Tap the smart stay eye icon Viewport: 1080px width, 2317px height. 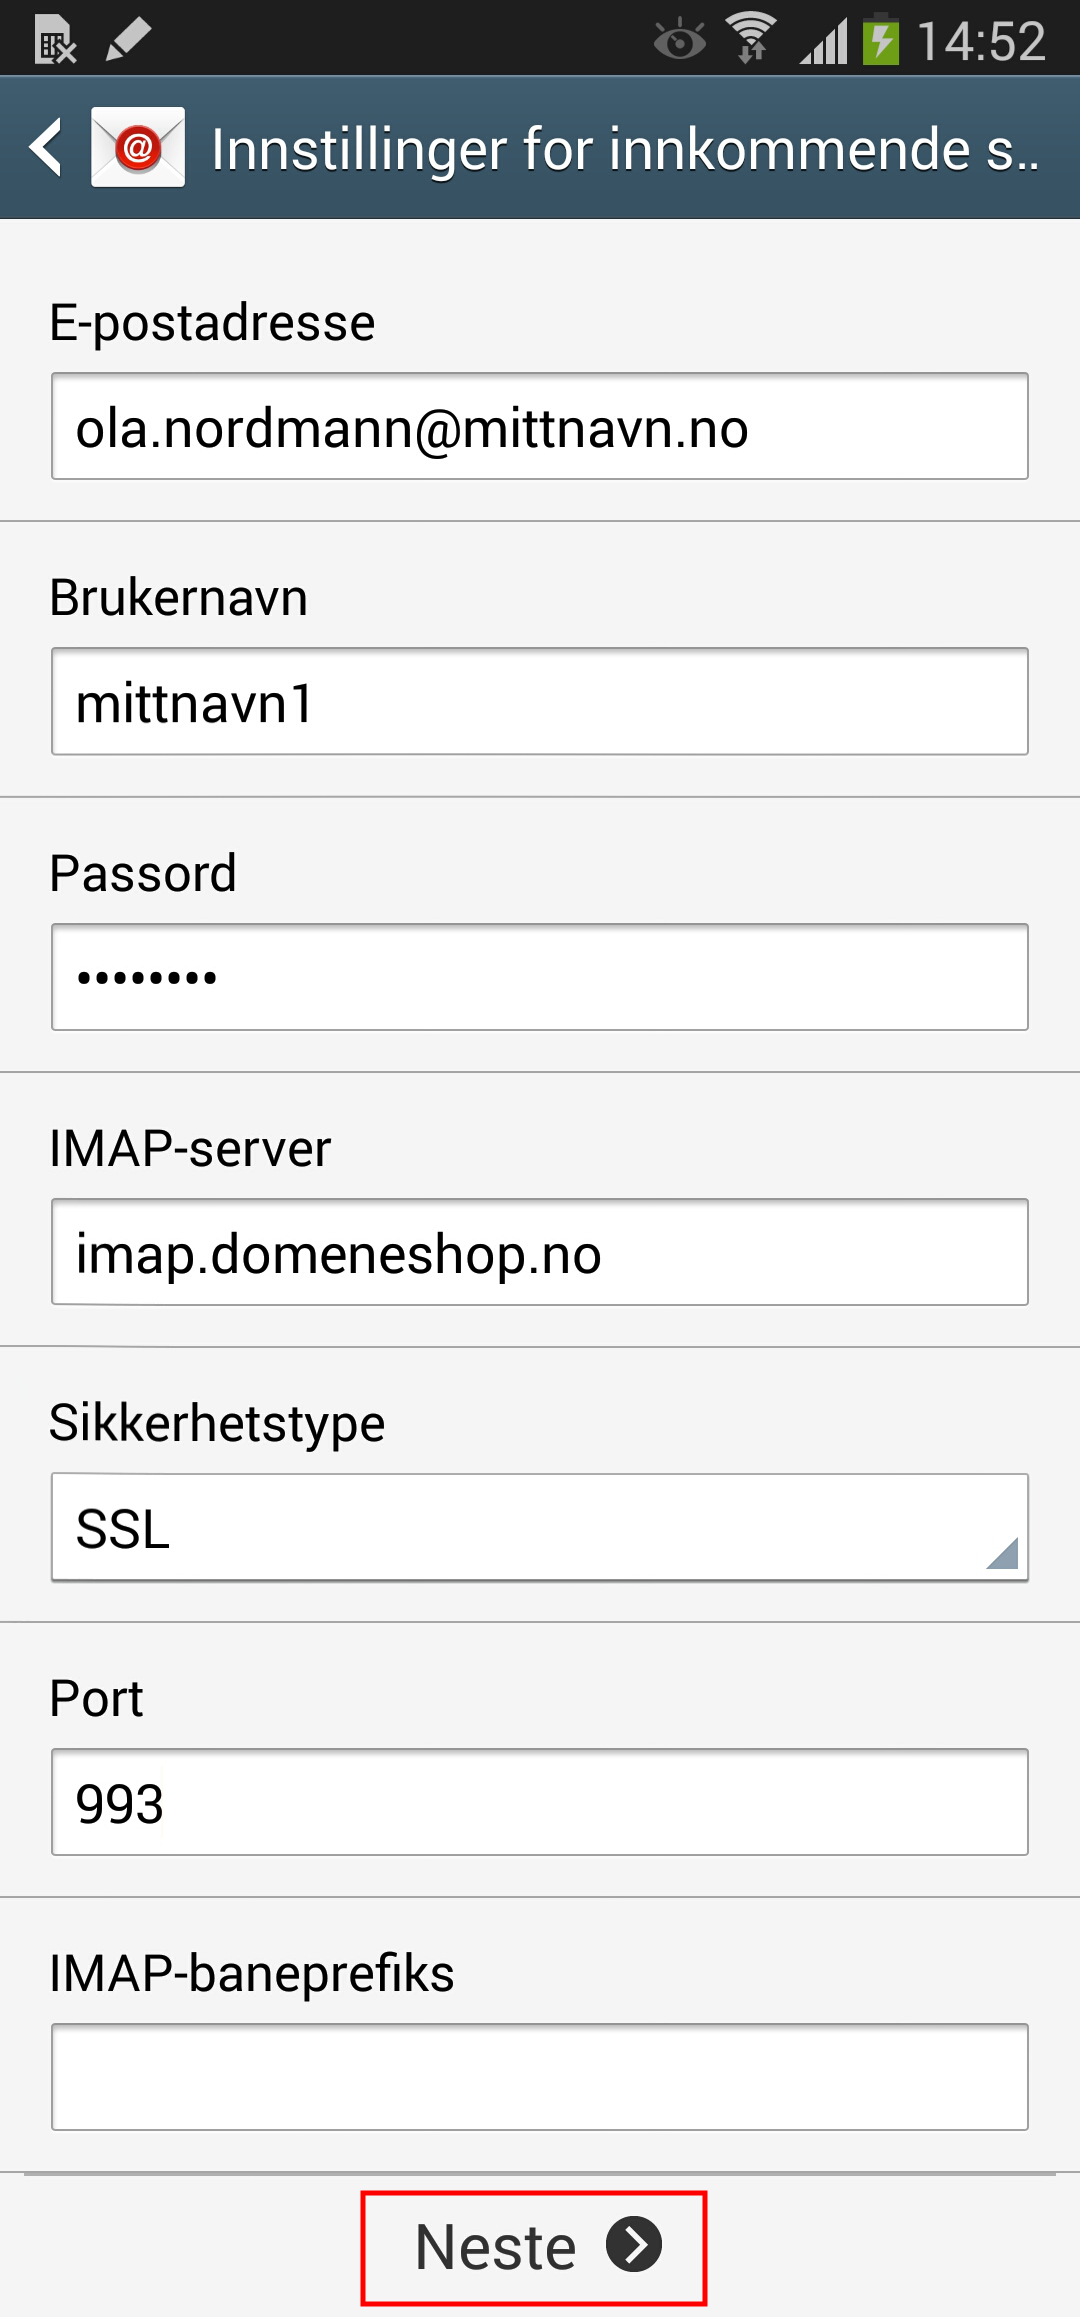(680, 40)
